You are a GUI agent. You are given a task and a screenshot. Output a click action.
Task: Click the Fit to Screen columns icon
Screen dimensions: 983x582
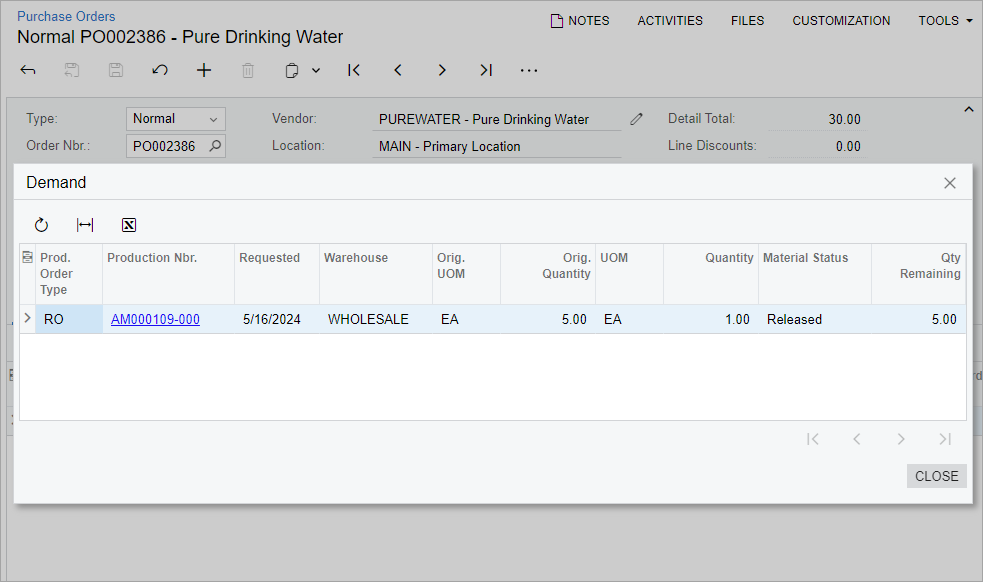pyautogui.click(x=85, y=225)
